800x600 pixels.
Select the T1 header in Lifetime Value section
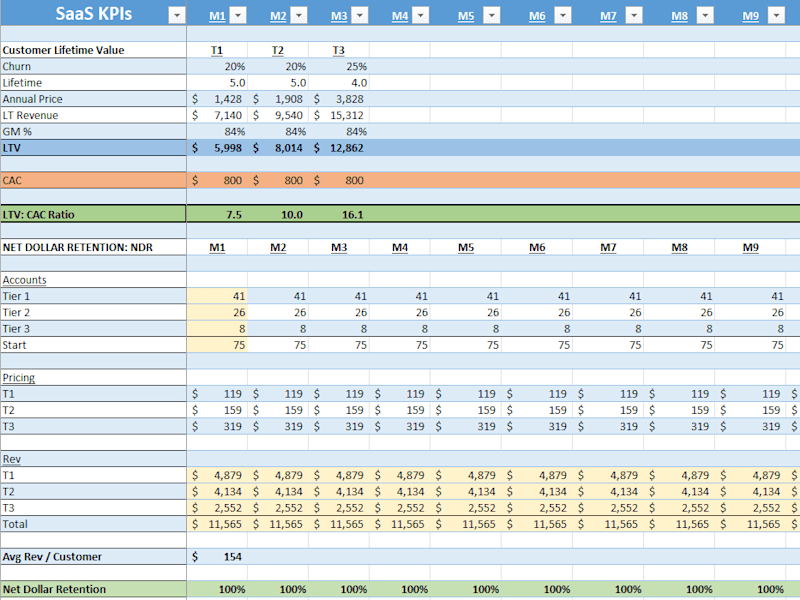tap(217, 50)
